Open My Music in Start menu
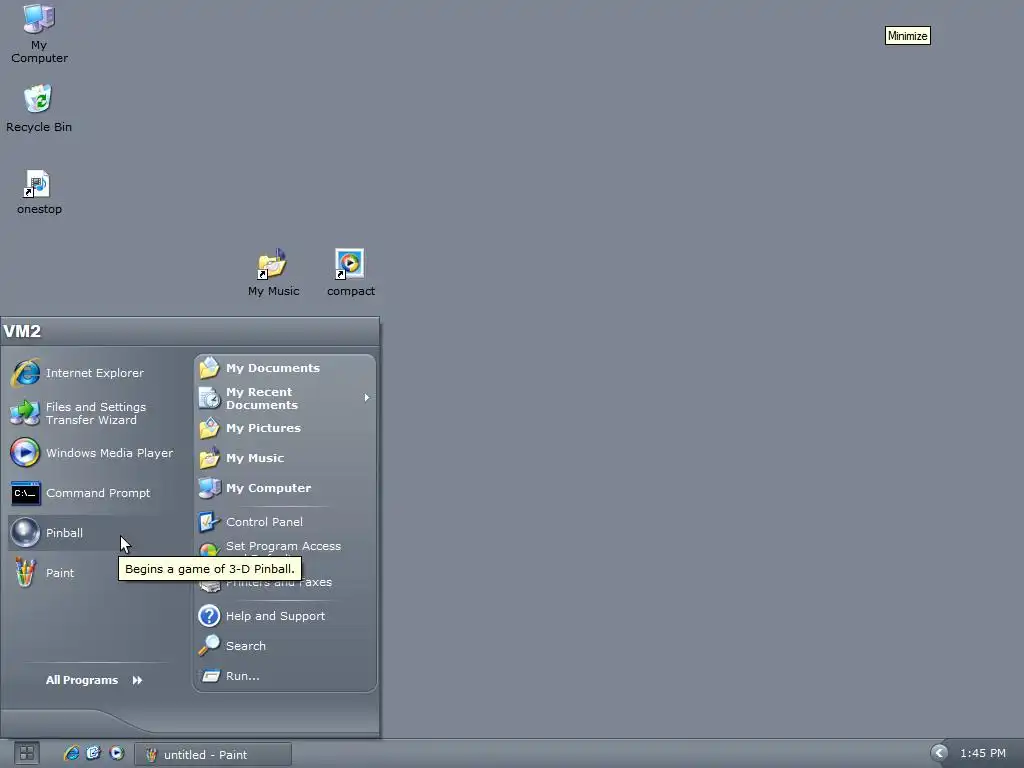The image size is (1024, 768). [285, 458]
